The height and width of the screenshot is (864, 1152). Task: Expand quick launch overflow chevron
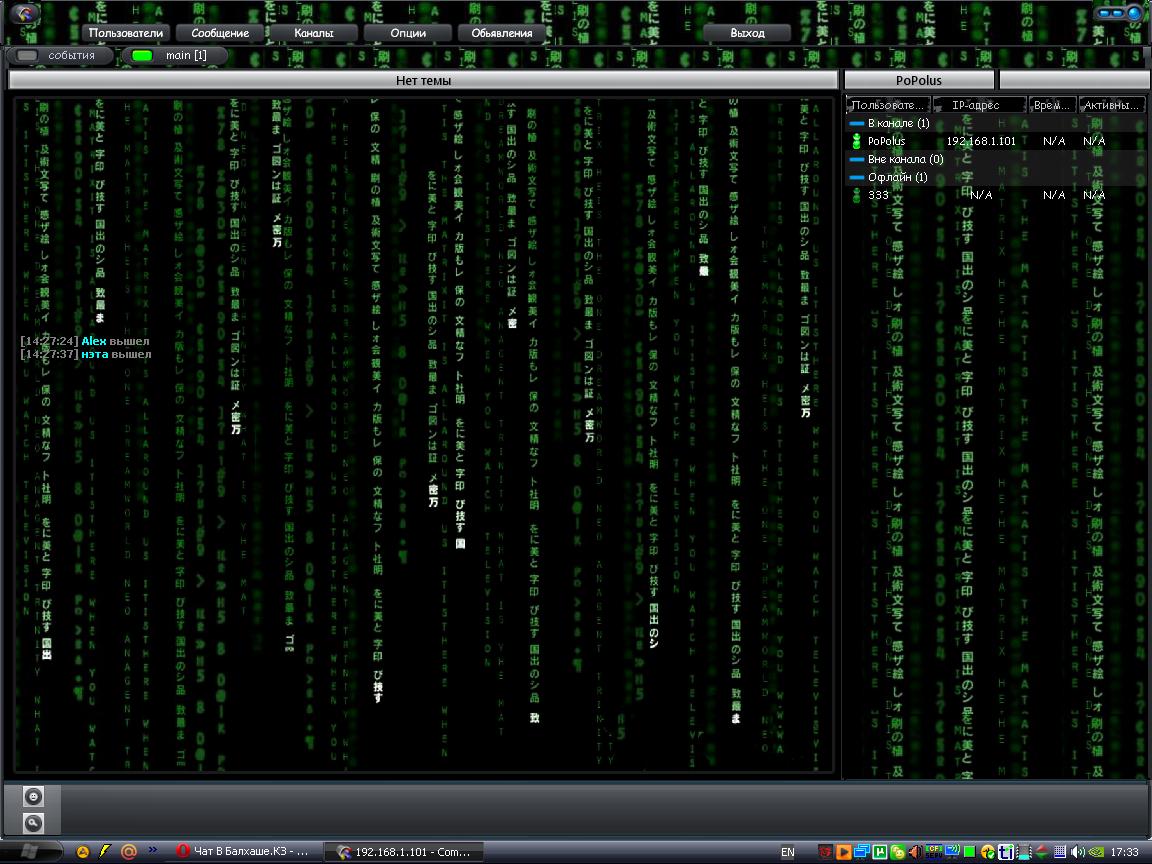[x=153, y=850]
